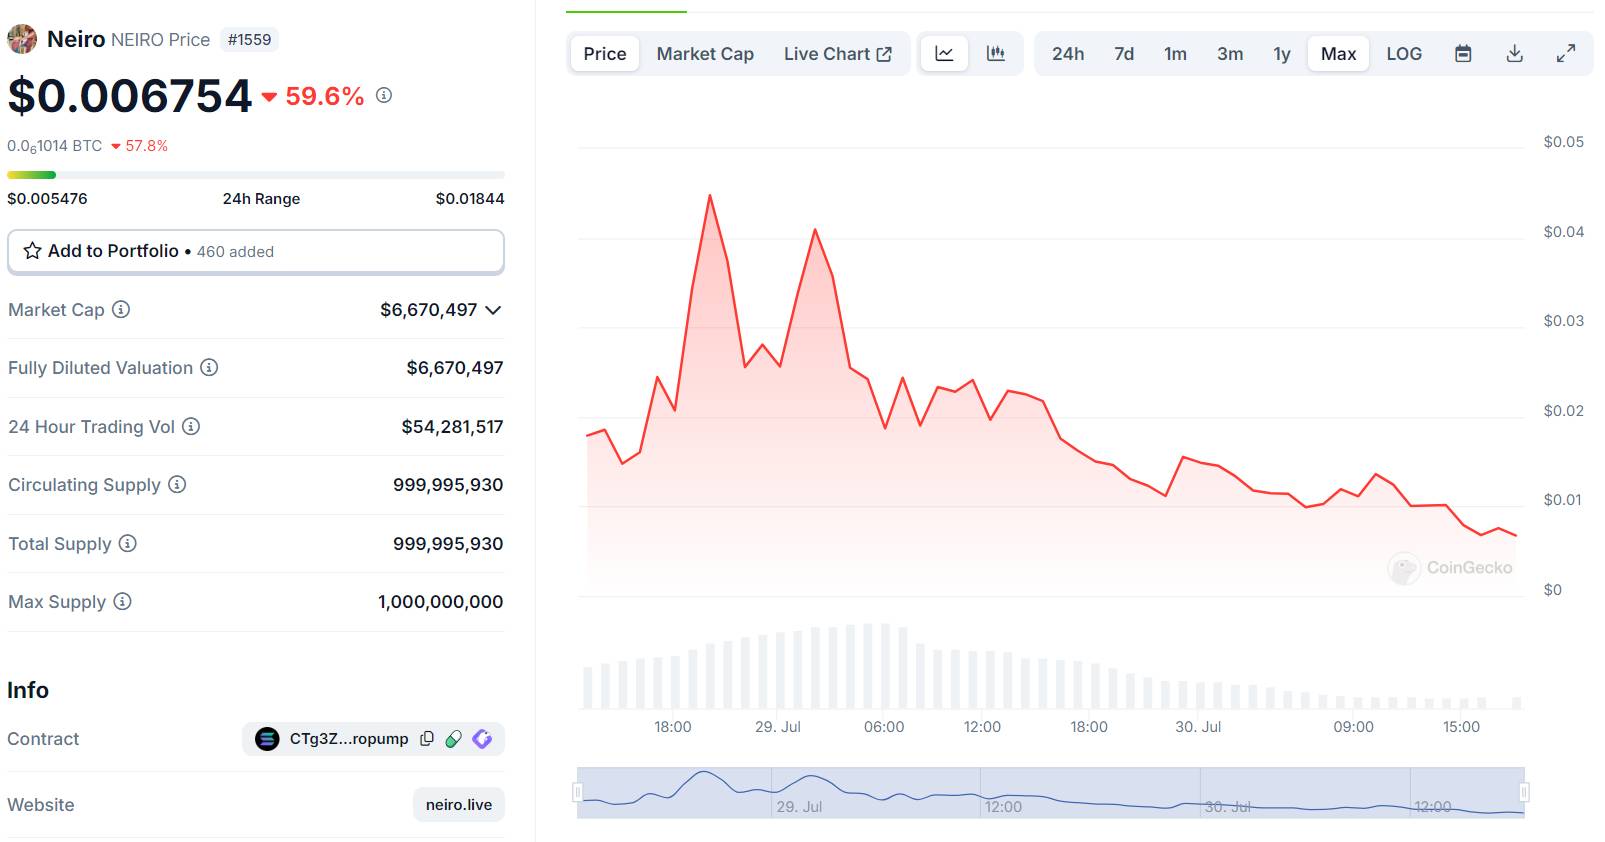The height and width of the screenshot is (842, 1605).
Task: Open the calendar date range picker
Action: [x=1463, y=54]
